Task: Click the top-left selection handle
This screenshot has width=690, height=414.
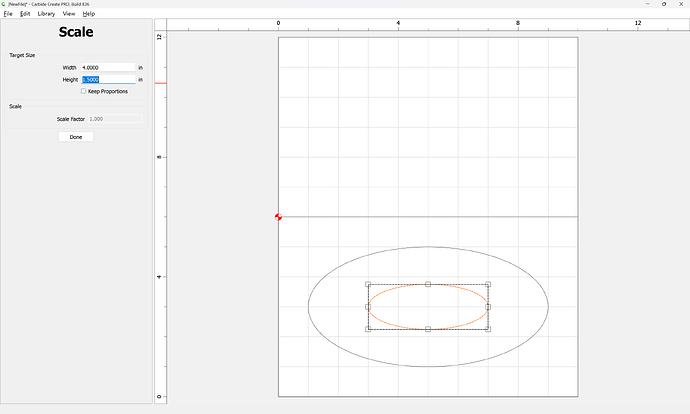Action: pyautogui.click(x=368, y=284)
